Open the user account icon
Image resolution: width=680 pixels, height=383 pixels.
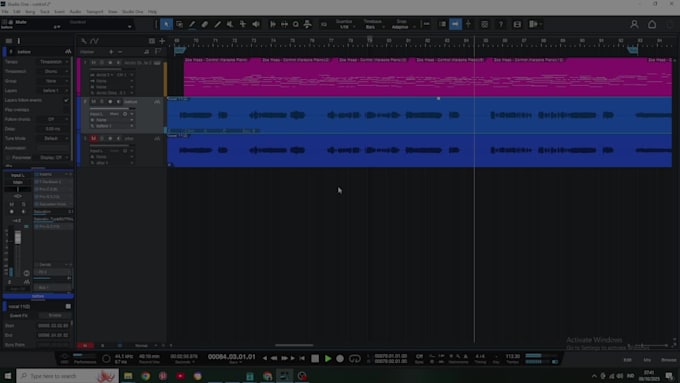click(634, 24)
